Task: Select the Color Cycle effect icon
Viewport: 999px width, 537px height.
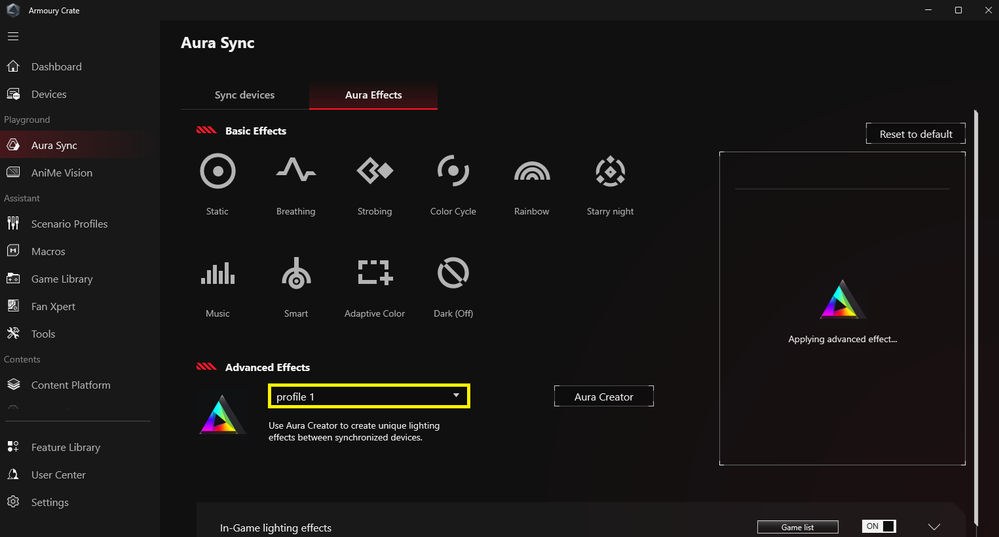Action: [x=453, y=171]
